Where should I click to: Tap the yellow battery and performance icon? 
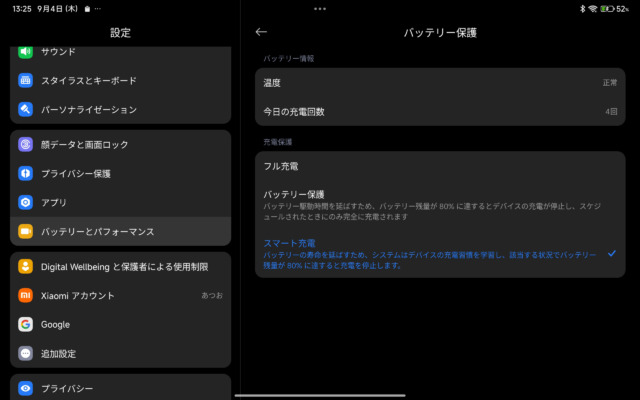[x=25, y=231]
